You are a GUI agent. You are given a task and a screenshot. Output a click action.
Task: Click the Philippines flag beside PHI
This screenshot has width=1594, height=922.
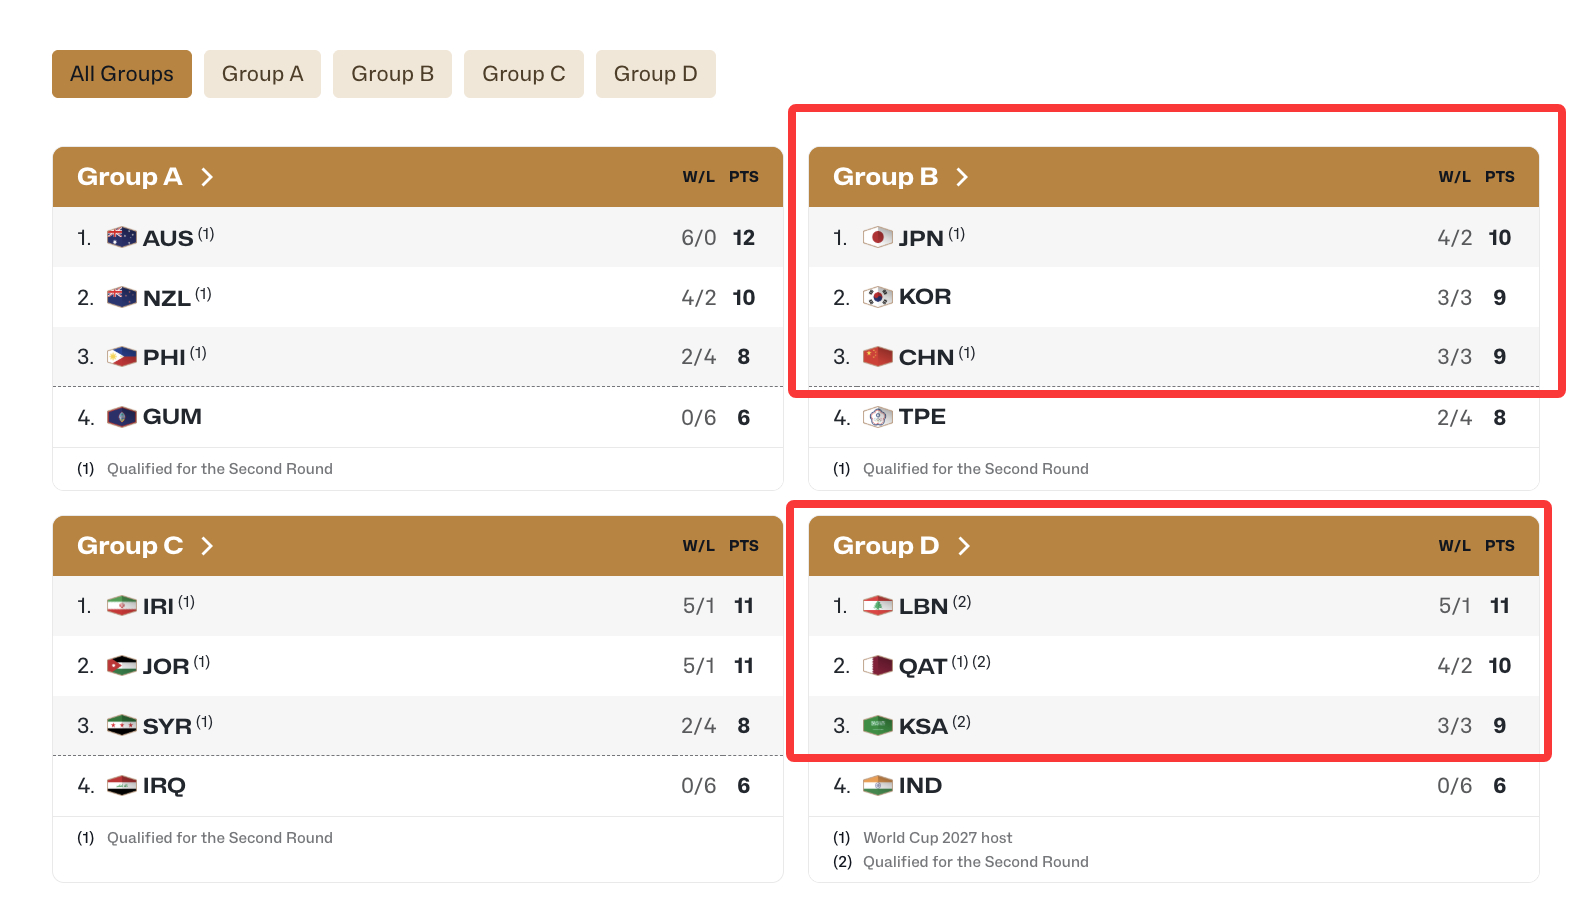tap(121, 357)
